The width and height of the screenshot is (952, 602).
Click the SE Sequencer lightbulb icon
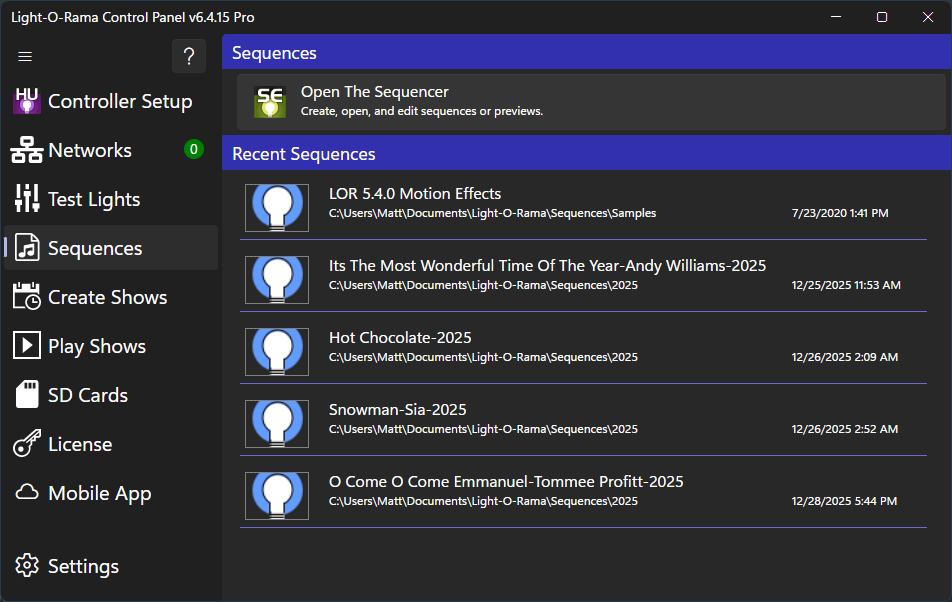coord(270,102)
